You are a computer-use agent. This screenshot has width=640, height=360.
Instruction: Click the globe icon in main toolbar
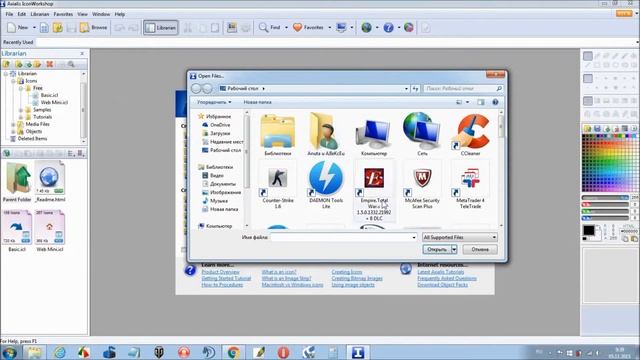367,27
